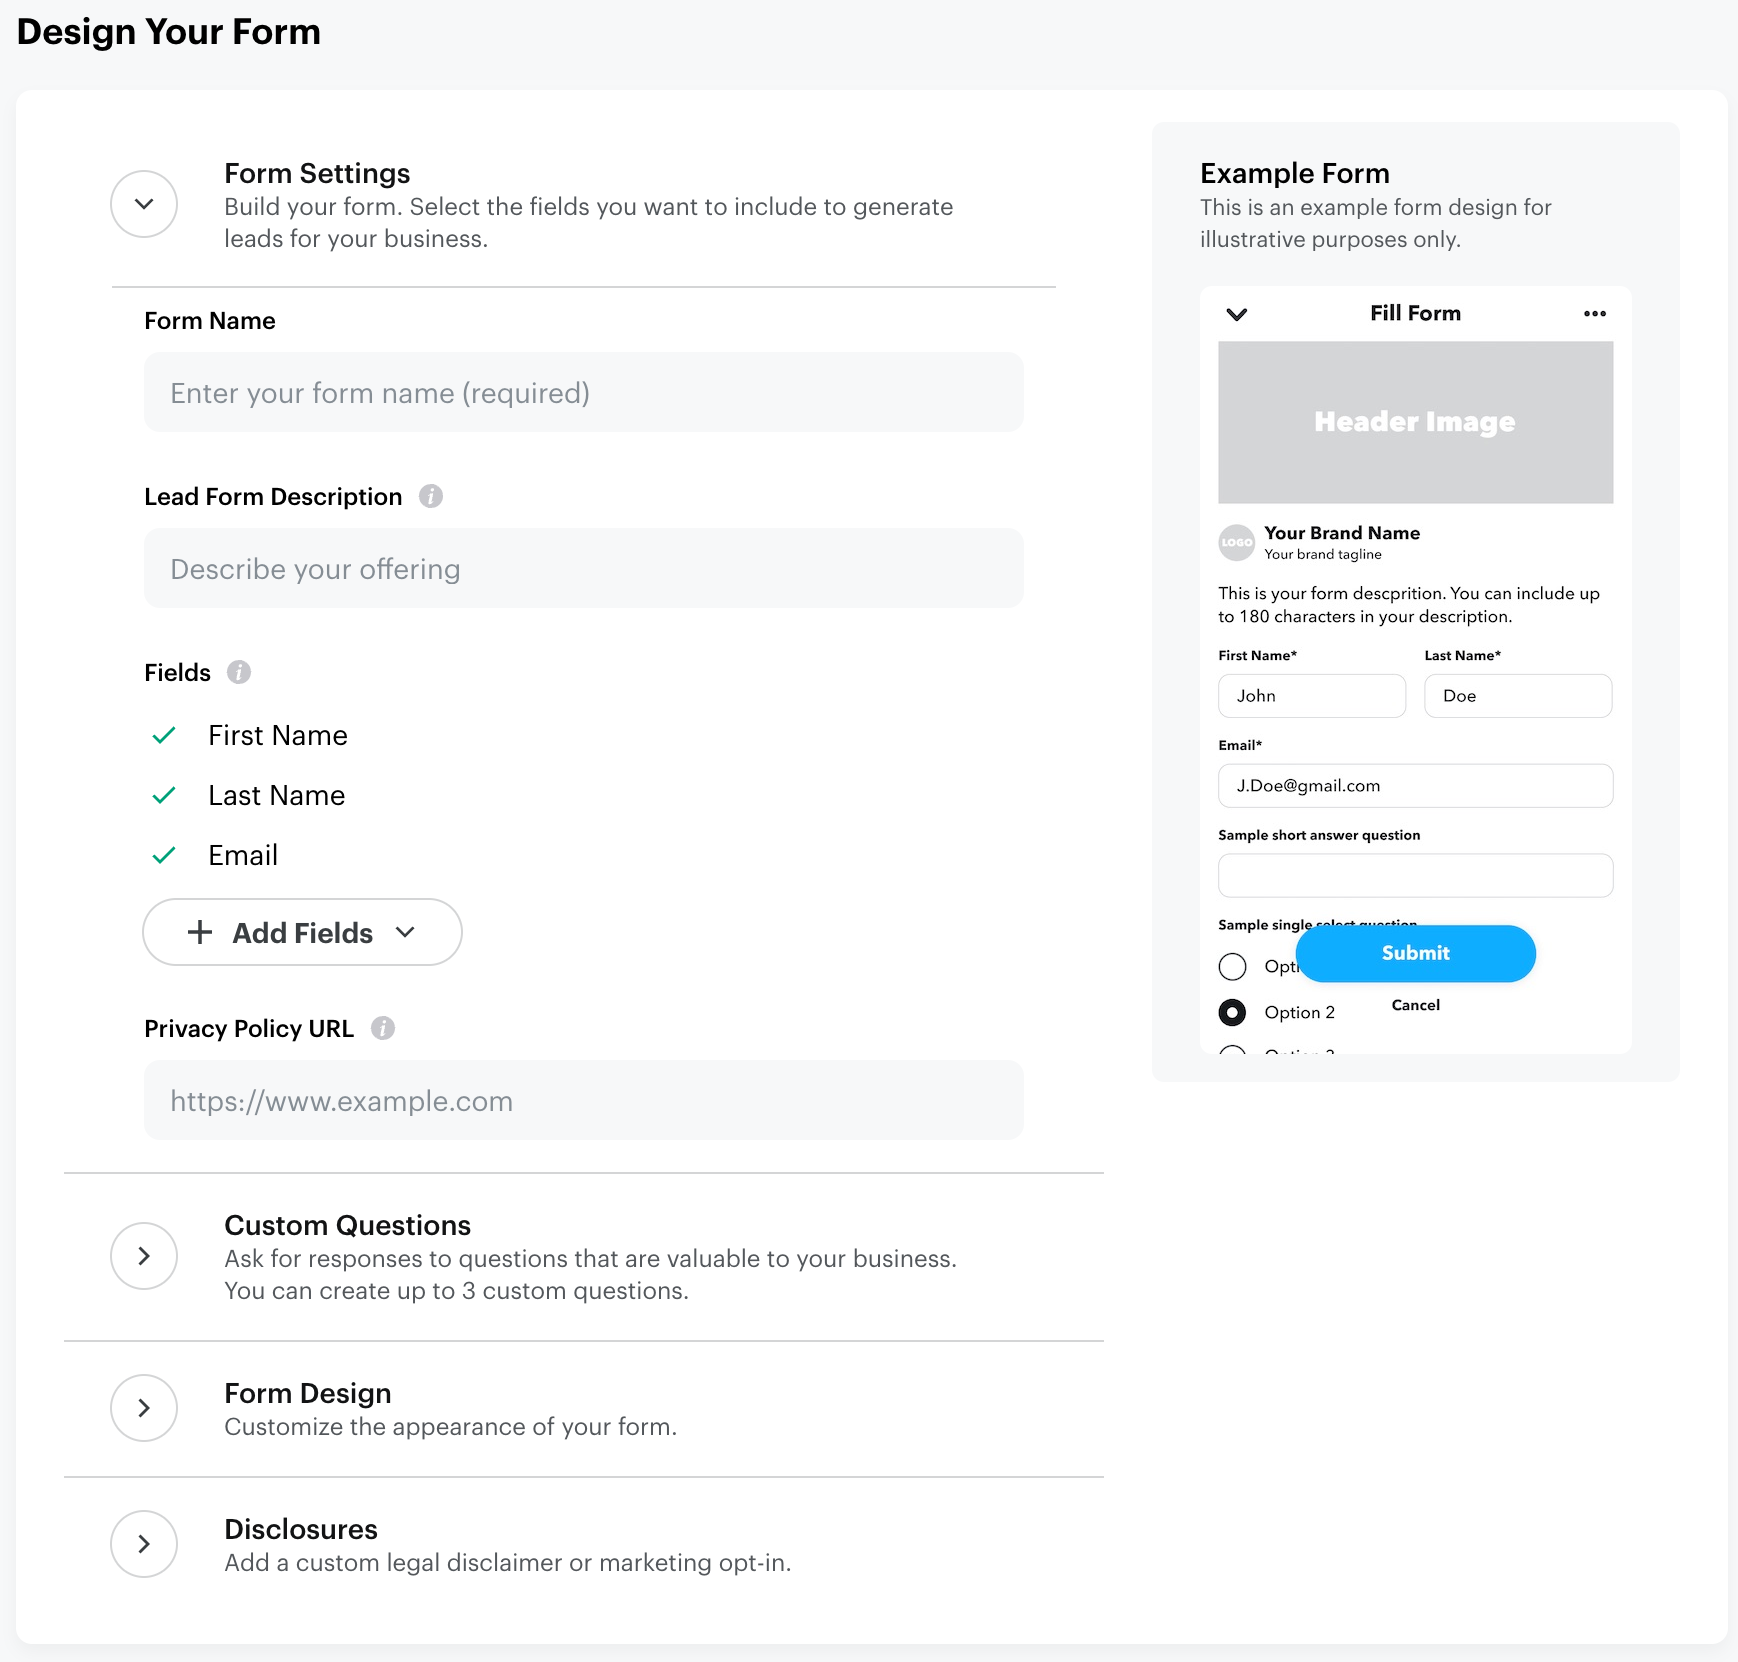
Task: Click the form name input field
Action: [583, 392]
